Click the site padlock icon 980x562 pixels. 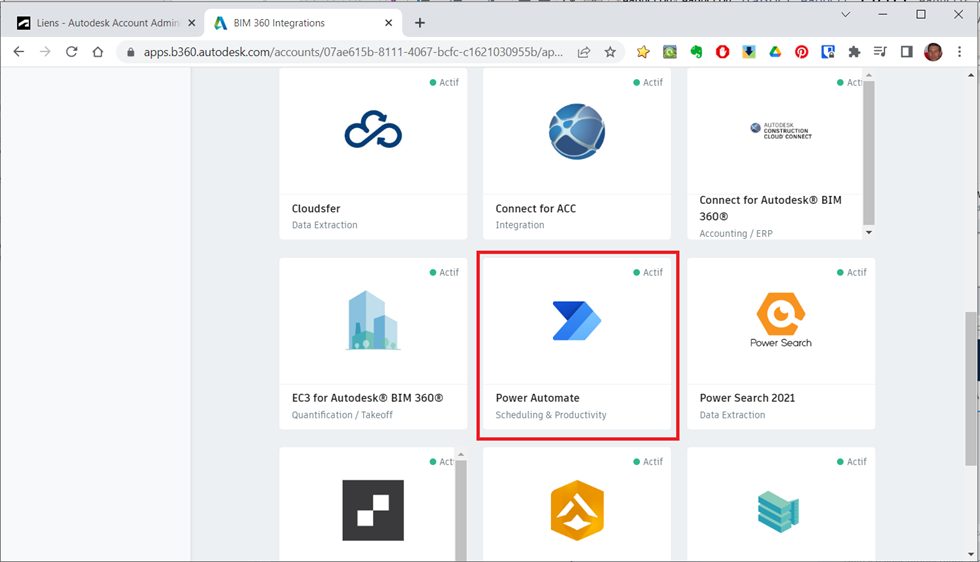tap(131, 53)
